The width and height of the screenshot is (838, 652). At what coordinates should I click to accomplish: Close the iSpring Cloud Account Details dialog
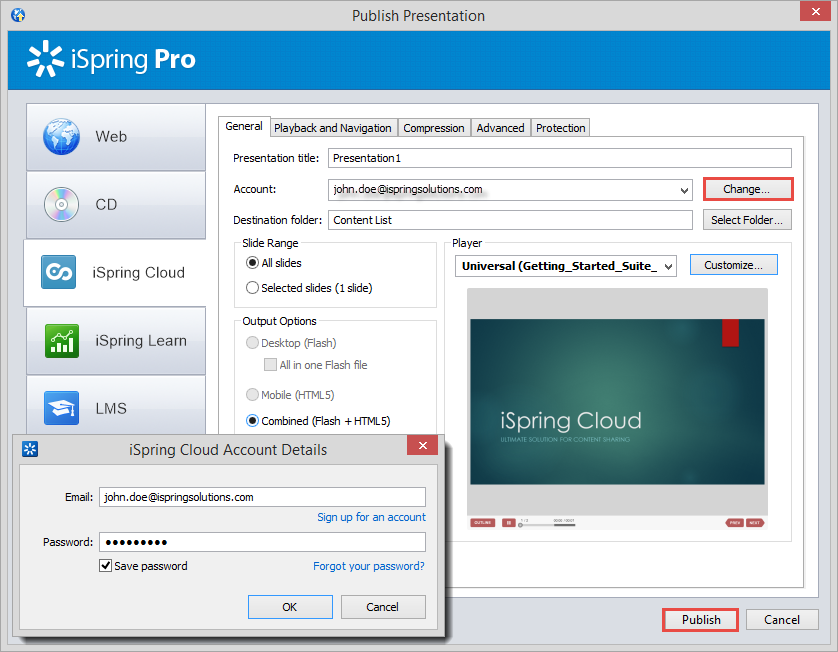pos(422,445)
